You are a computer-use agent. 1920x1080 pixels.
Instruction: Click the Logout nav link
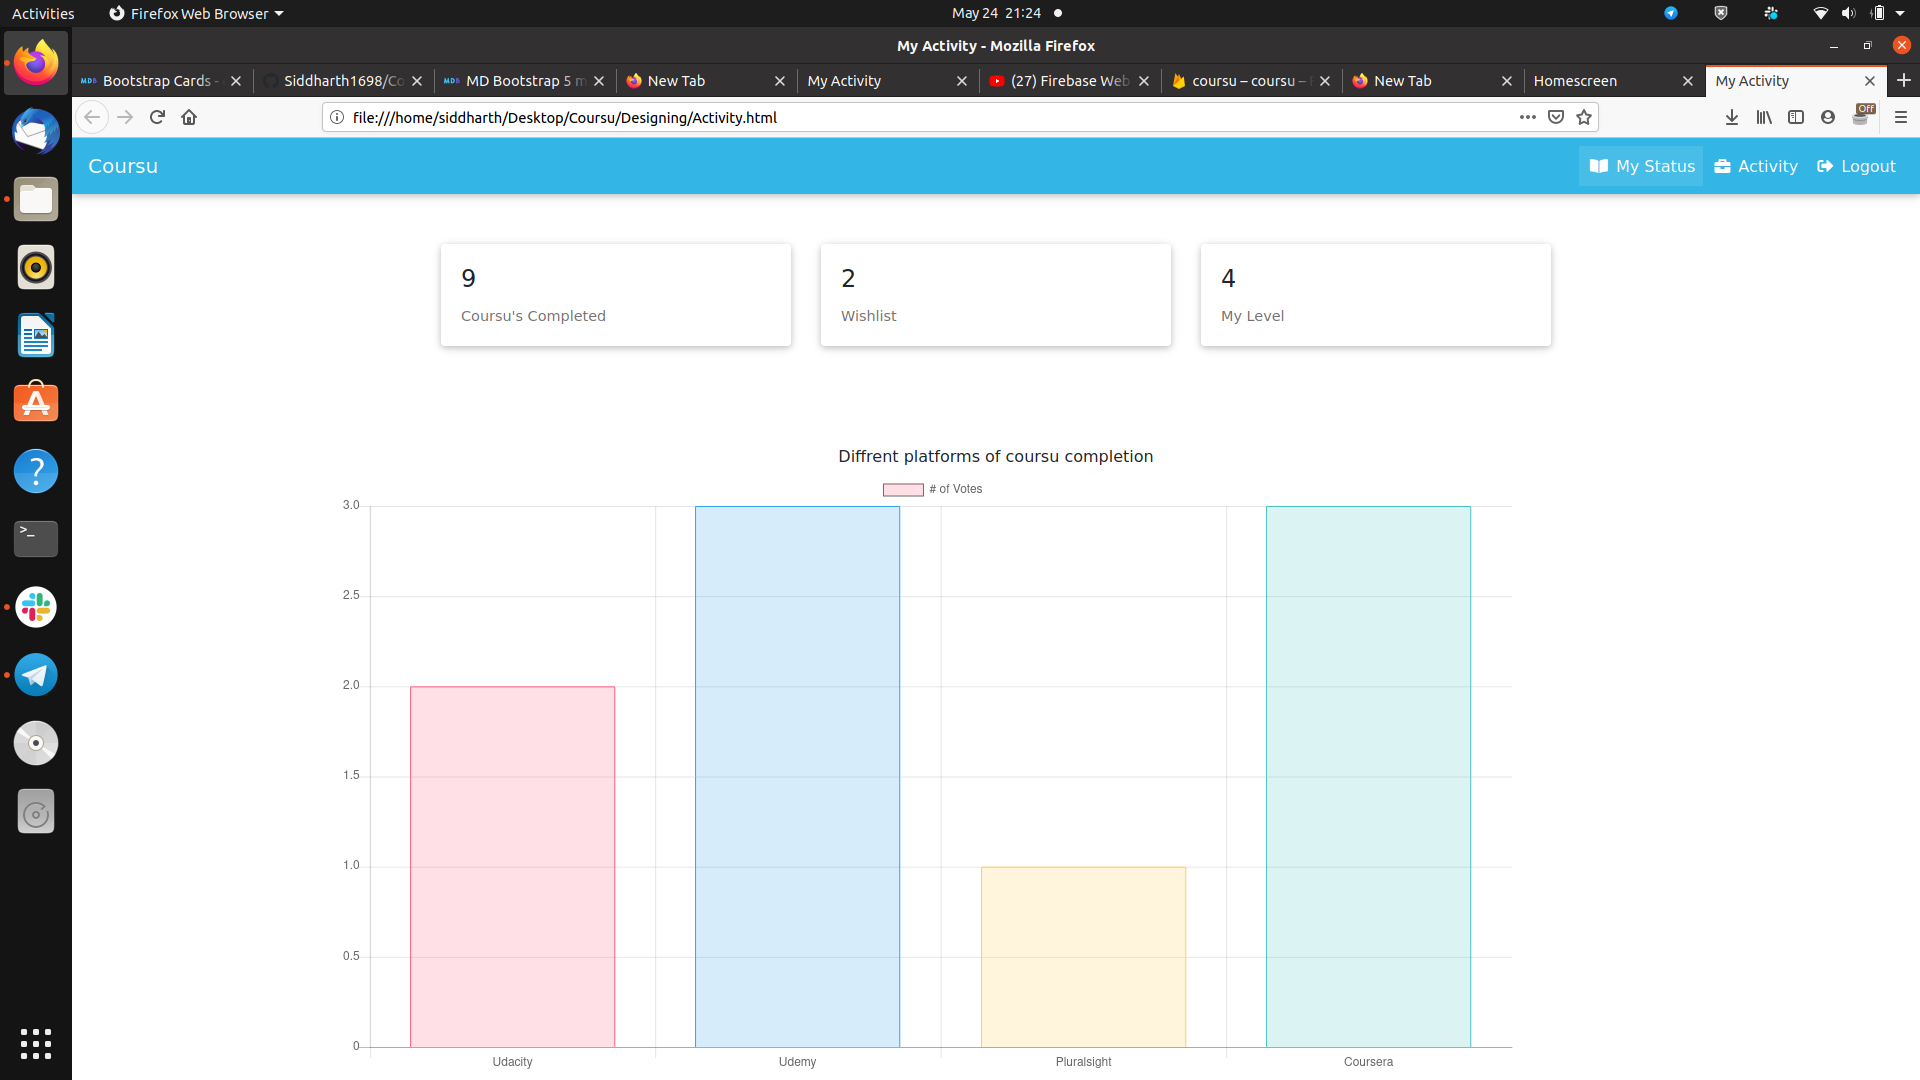coord(1856,166)
